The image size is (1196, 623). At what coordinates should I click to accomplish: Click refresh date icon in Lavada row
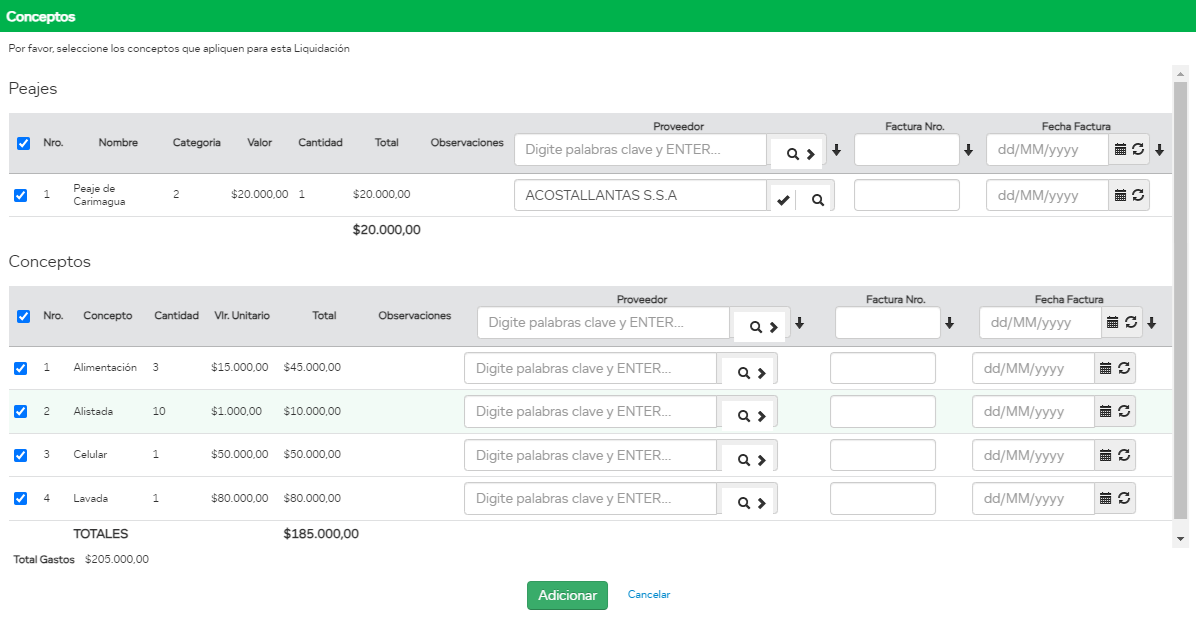[1124, 498]
